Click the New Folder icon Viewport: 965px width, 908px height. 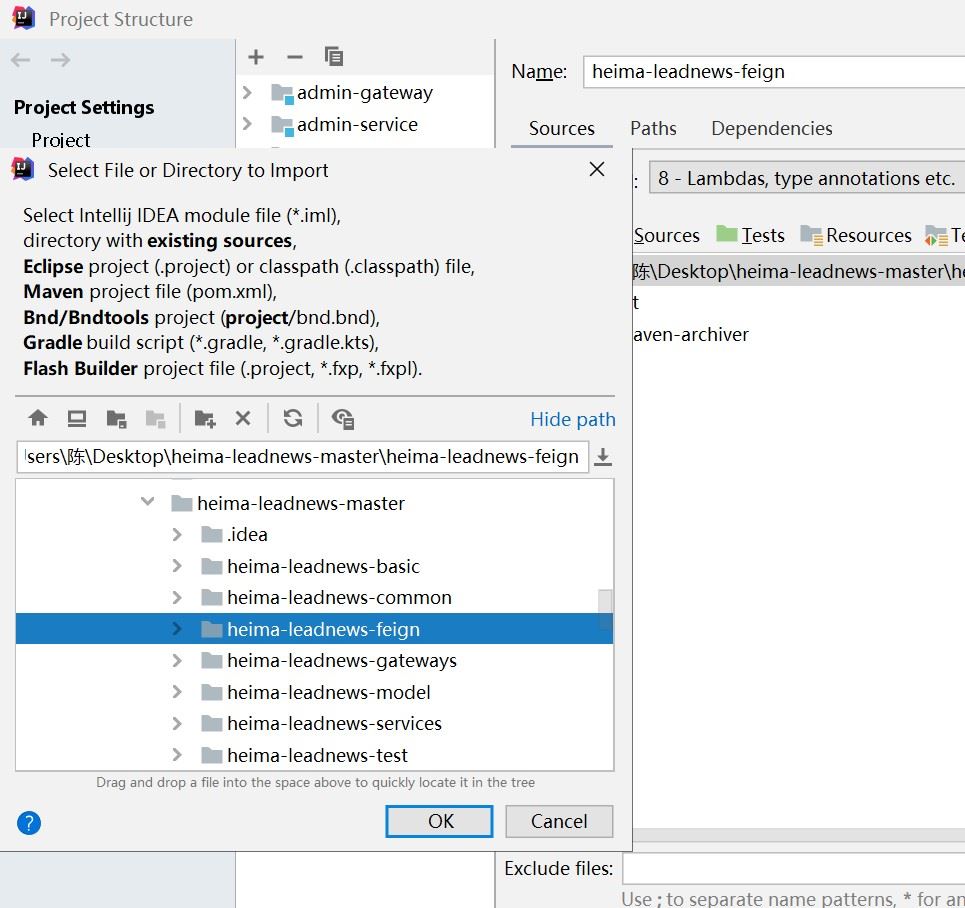(205, 419)
